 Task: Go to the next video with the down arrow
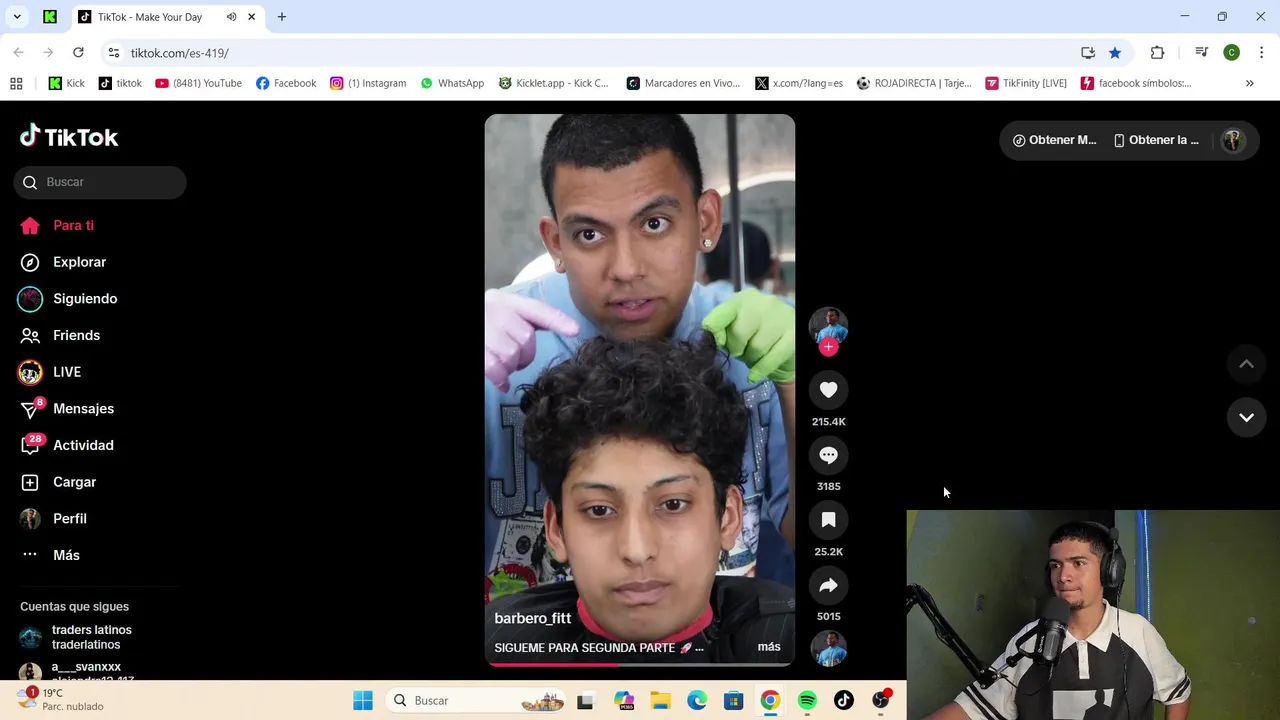[1246, 417]
